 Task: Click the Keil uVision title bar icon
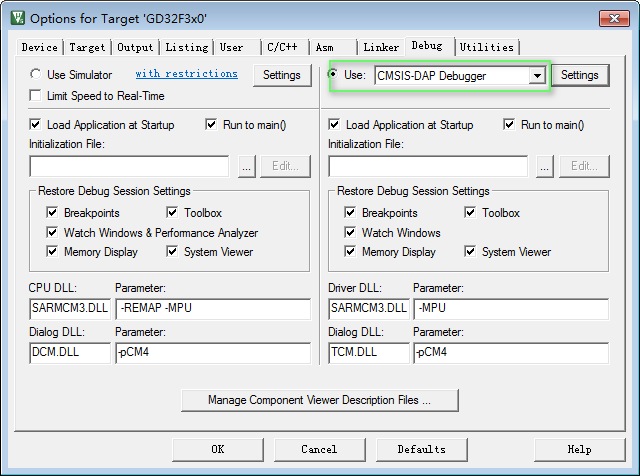pos(18,18)
